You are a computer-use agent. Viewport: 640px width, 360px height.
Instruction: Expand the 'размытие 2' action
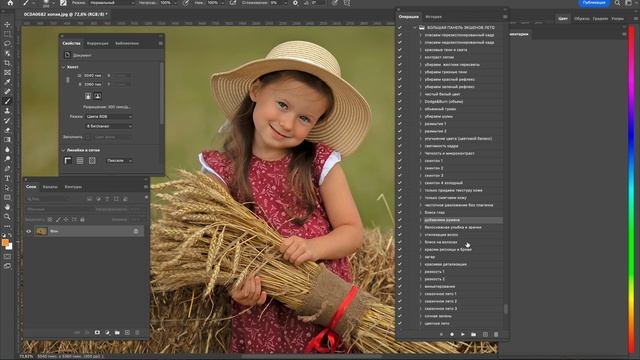420,131
